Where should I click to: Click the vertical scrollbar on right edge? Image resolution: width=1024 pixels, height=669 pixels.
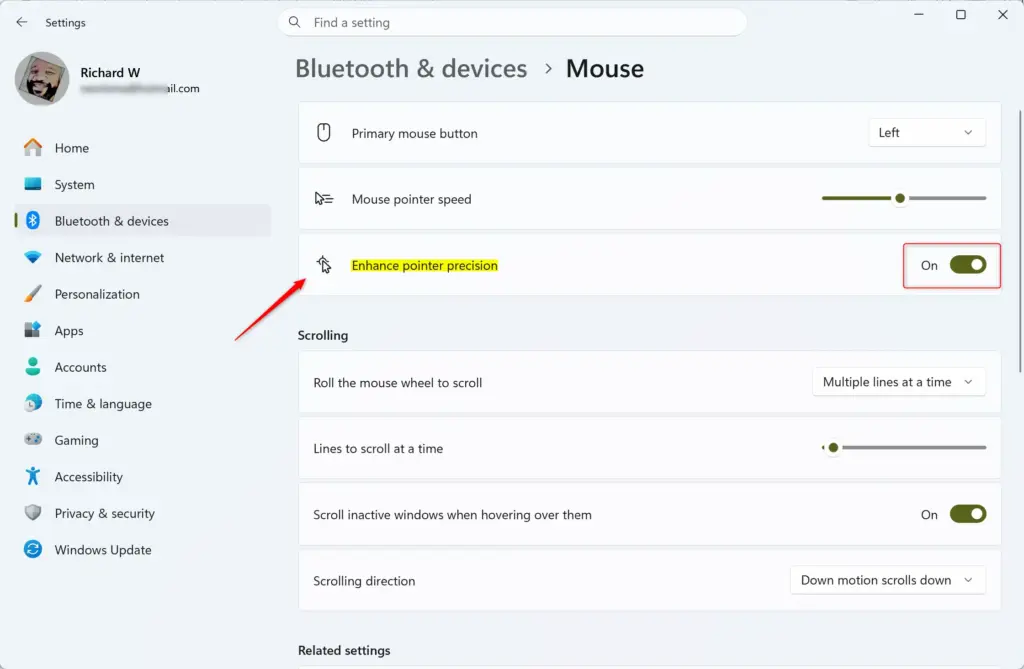click(1019, 242)
